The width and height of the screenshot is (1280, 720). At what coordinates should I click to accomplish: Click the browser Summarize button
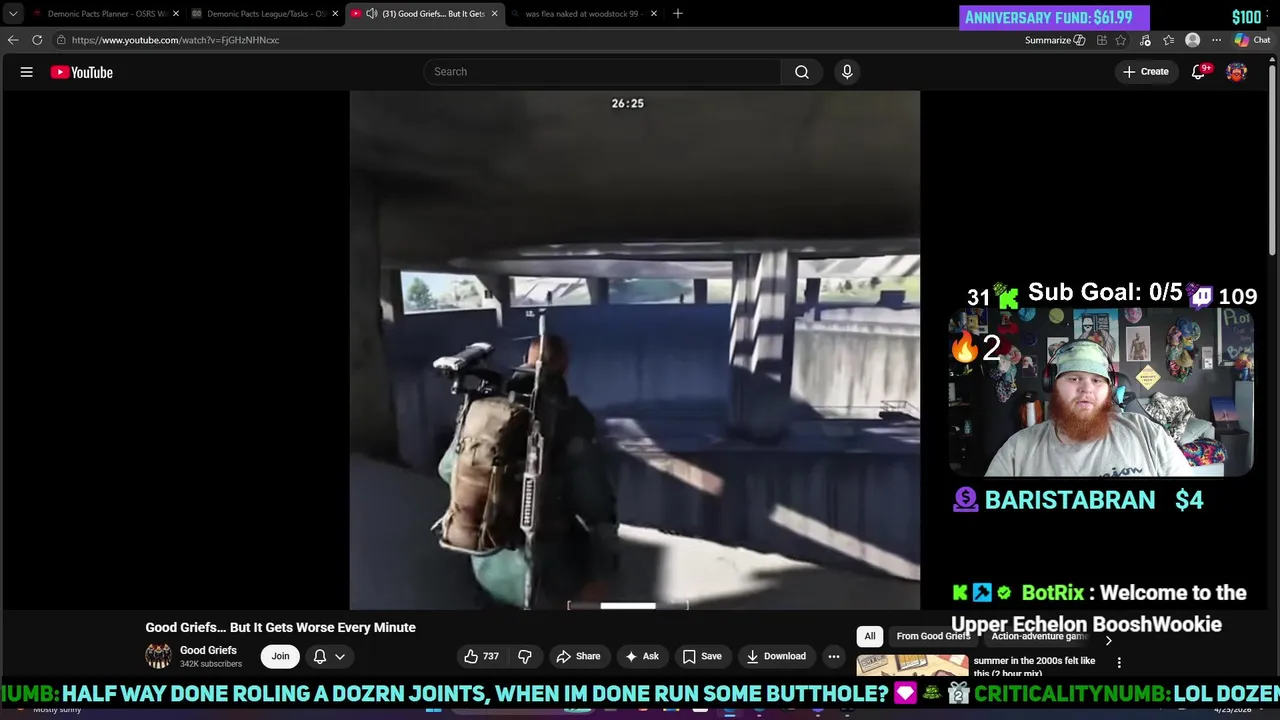click(1055, 40)
